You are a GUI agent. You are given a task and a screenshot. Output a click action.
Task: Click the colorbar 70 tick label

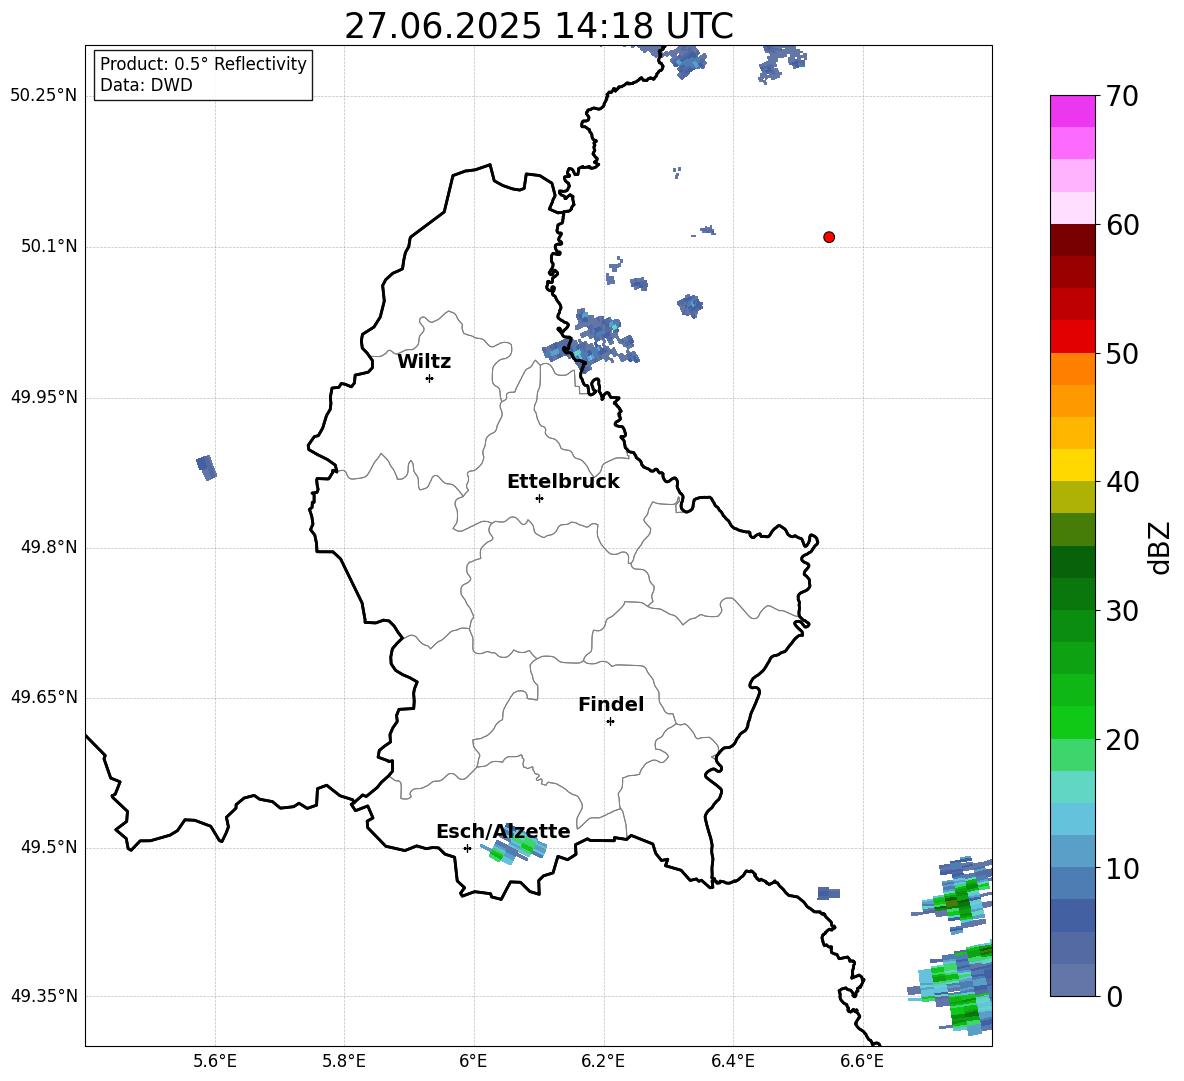click(1122, 96)
